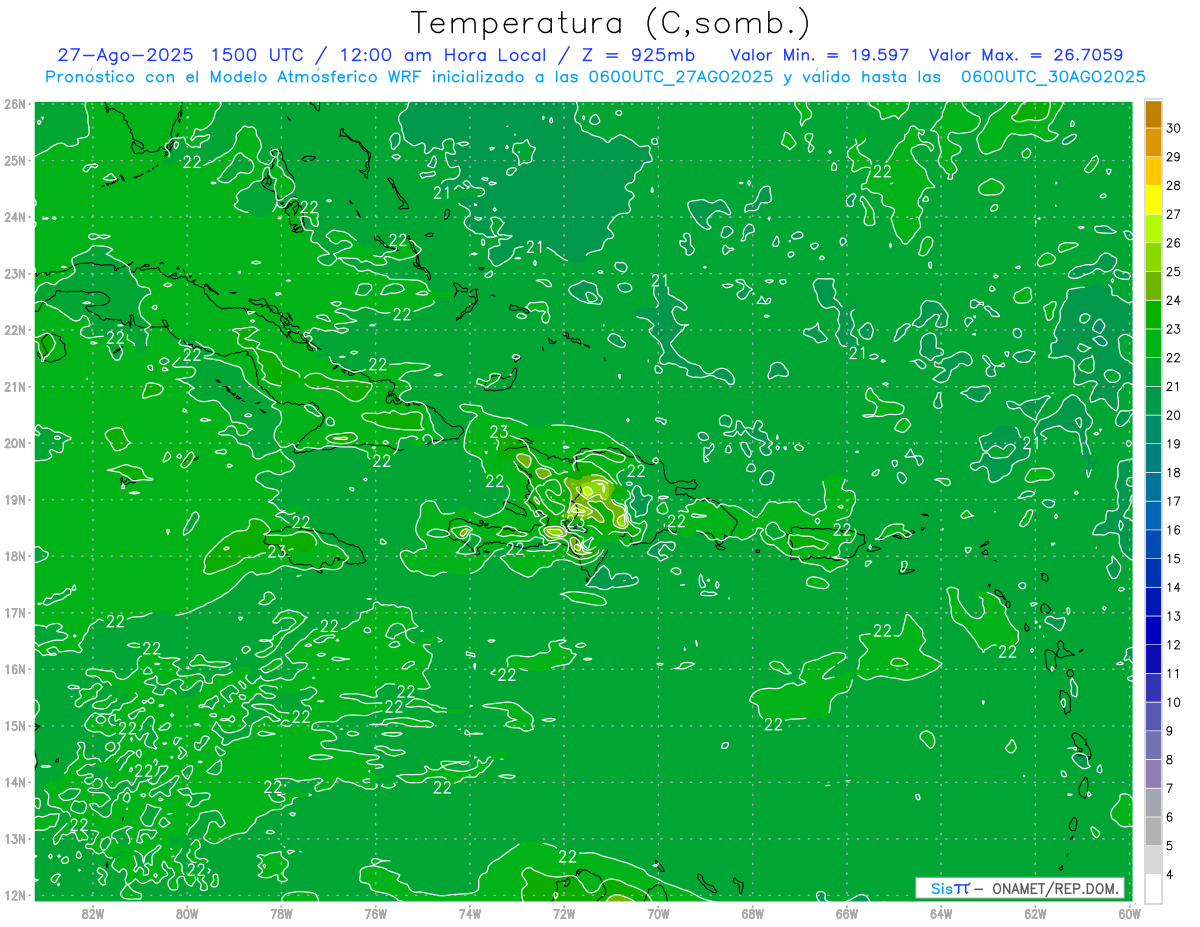
Task: Click the "76W" longitude axis label
Action: [x=376, y=914]
